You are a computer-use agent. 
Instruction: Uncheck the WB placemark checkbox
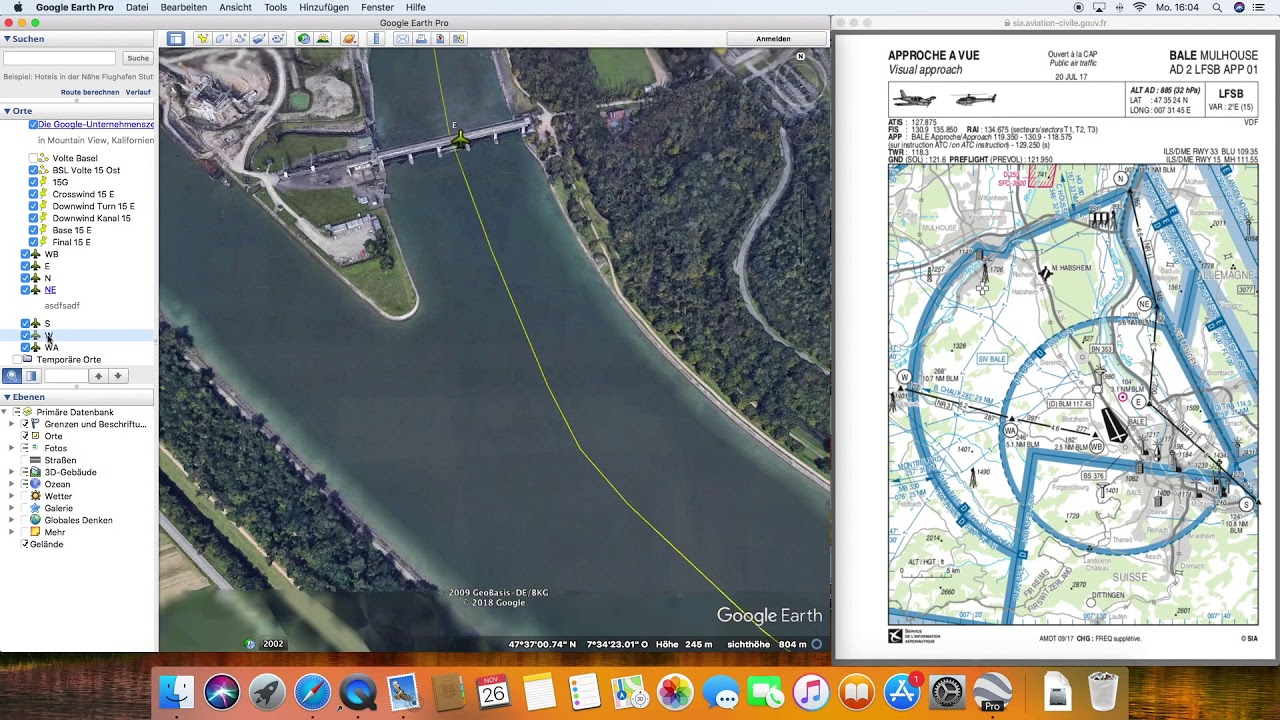point(25,254)
